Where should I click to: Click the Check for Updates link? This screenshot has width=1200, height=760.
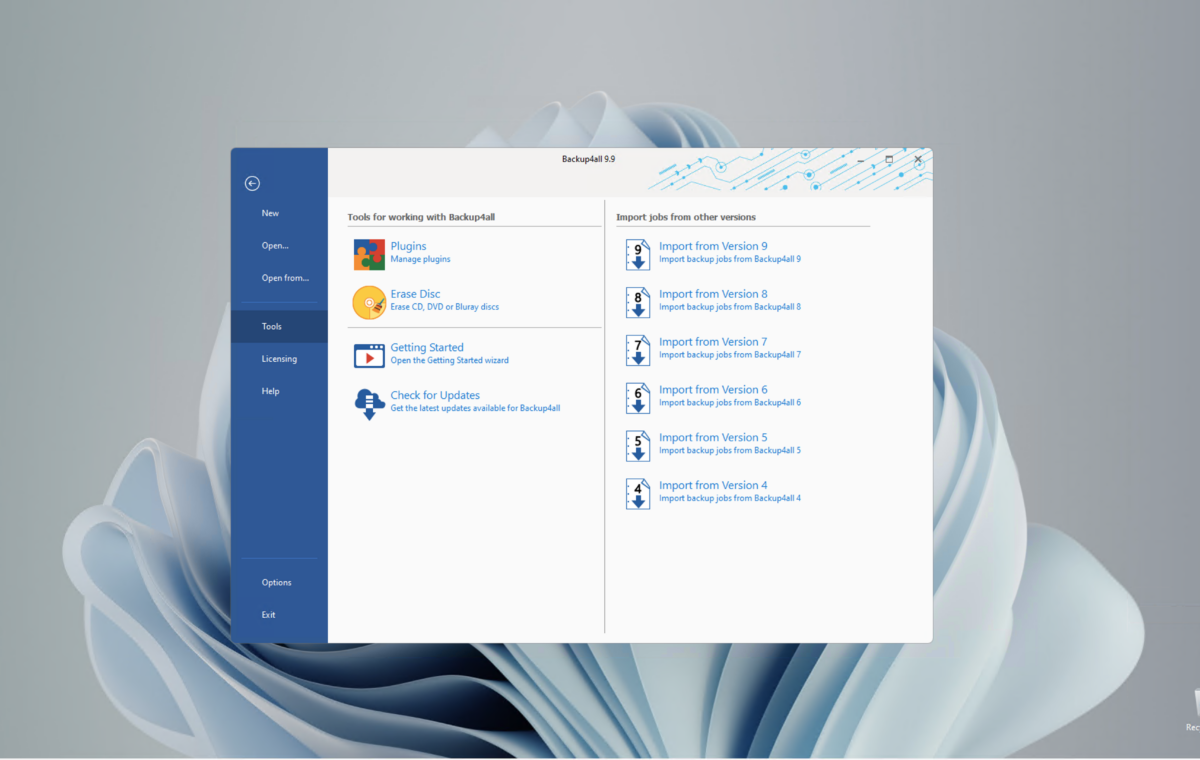[435, 395]
